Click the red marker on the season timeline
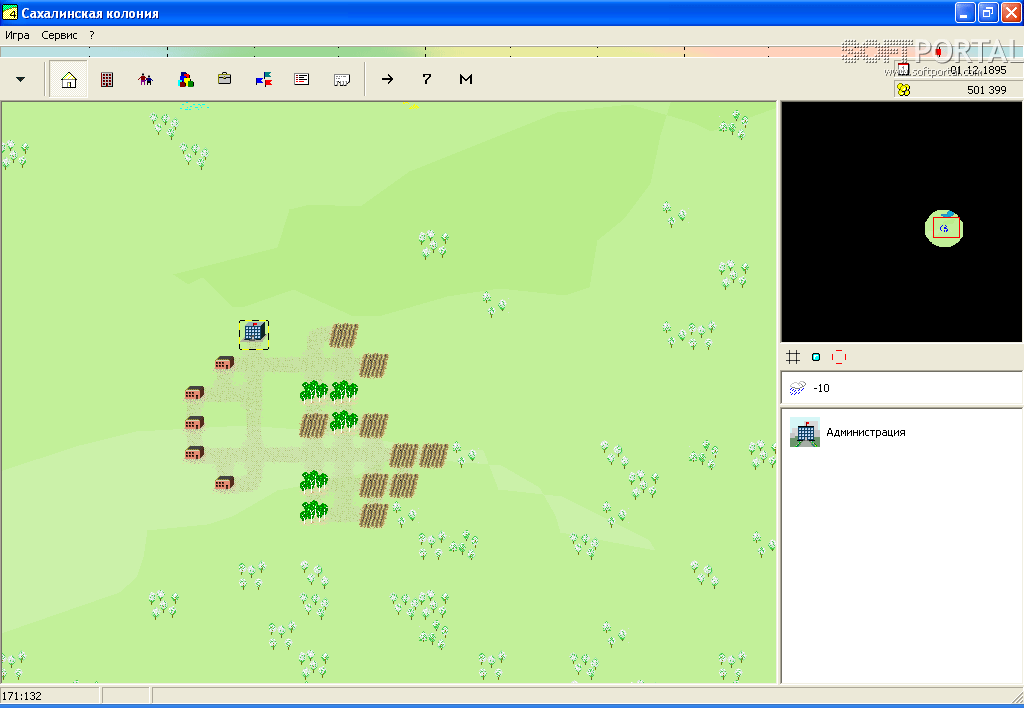The image size is (1024, 708). click(x=938, y=52)
